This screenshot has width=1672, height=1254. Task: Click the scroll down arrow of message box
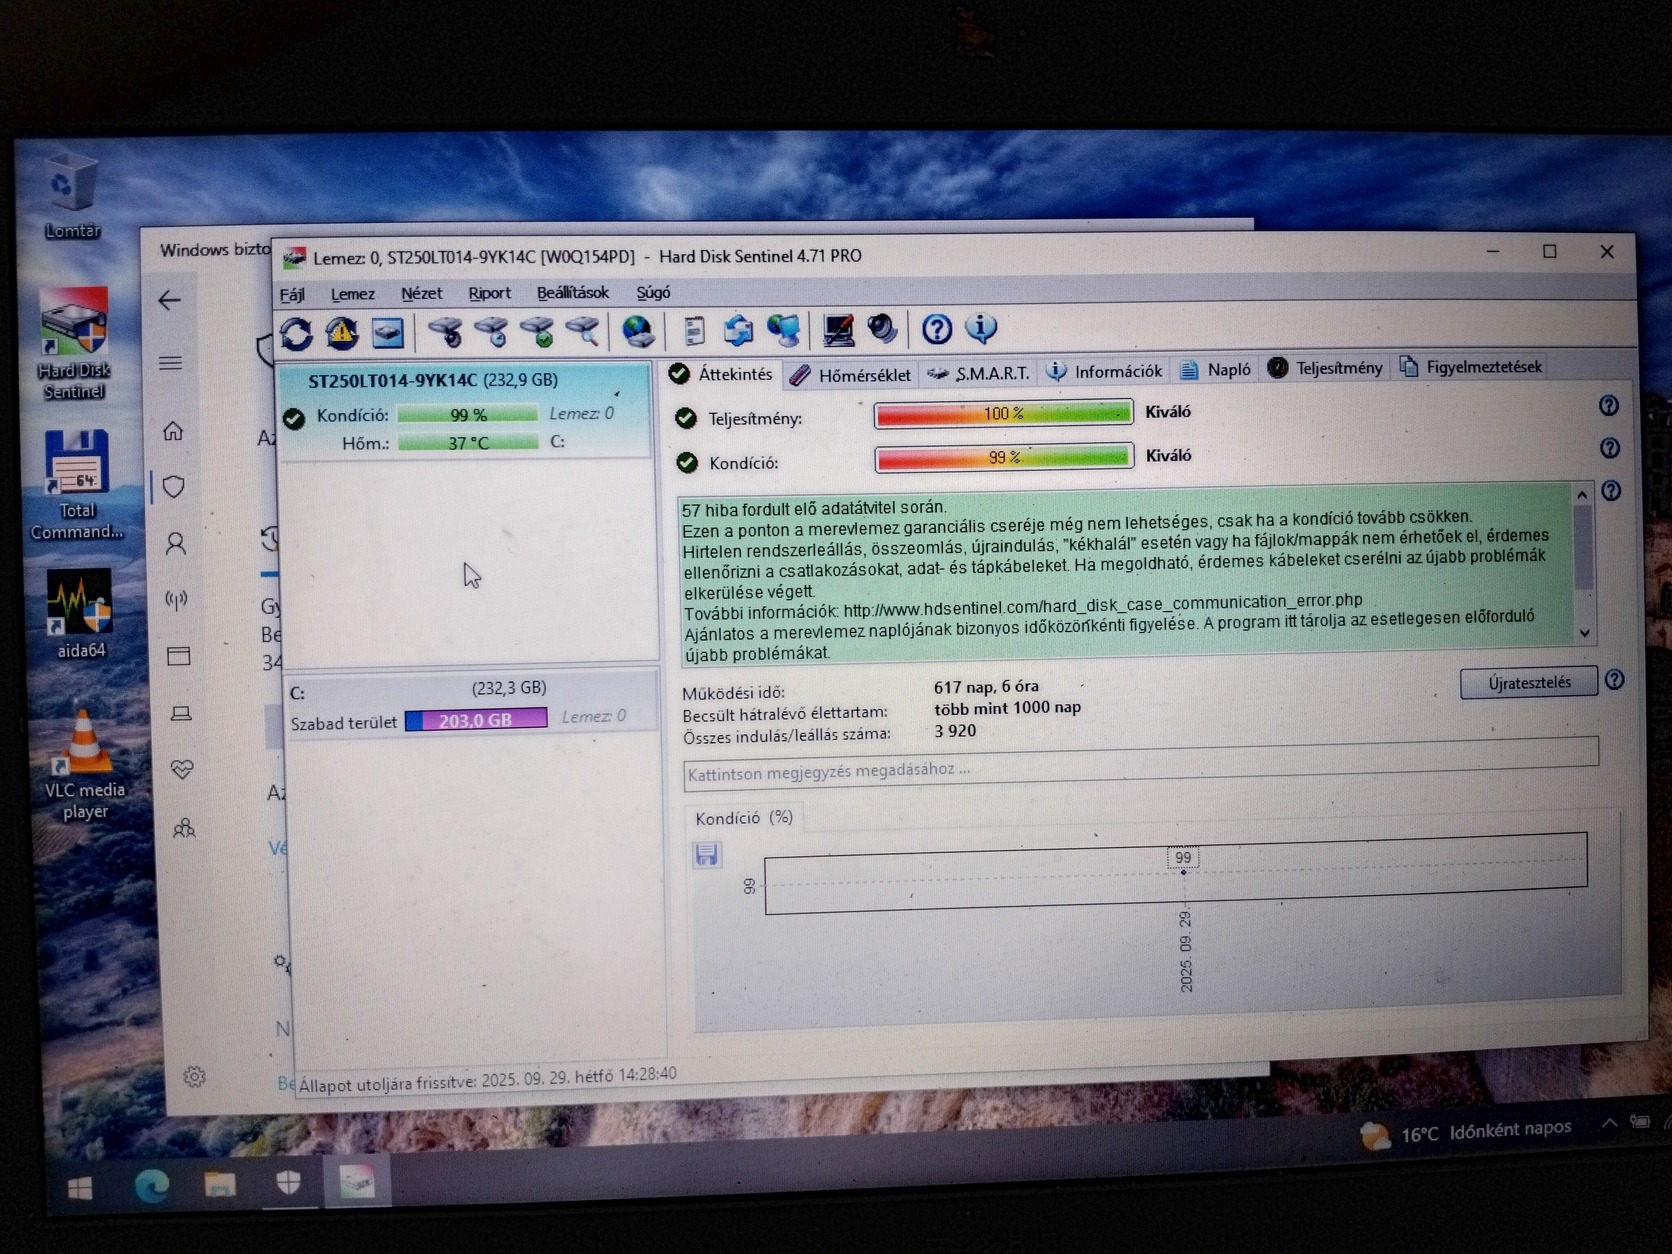pyautogui.click(x=1584, y=633)
